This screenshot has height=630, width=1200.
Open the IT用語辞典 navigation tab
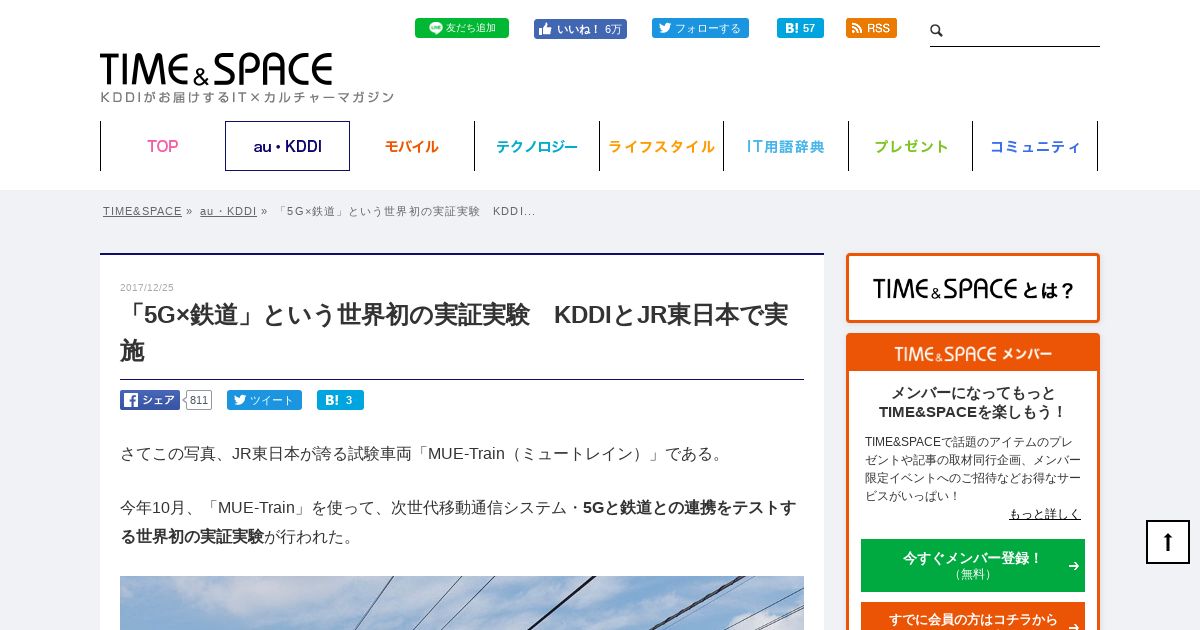(786, 146)
